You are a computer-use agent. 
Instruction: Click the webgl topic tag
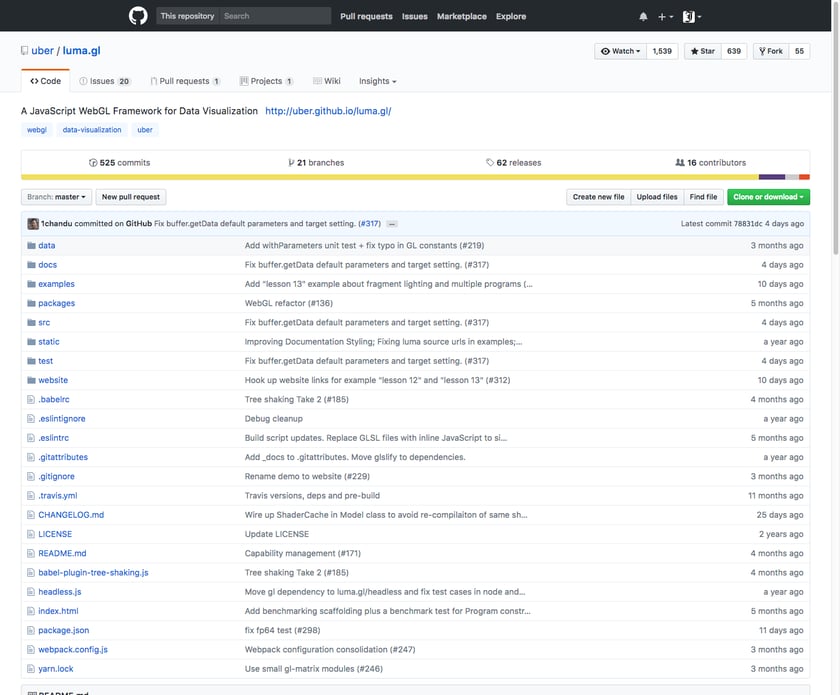pos(37,130)
